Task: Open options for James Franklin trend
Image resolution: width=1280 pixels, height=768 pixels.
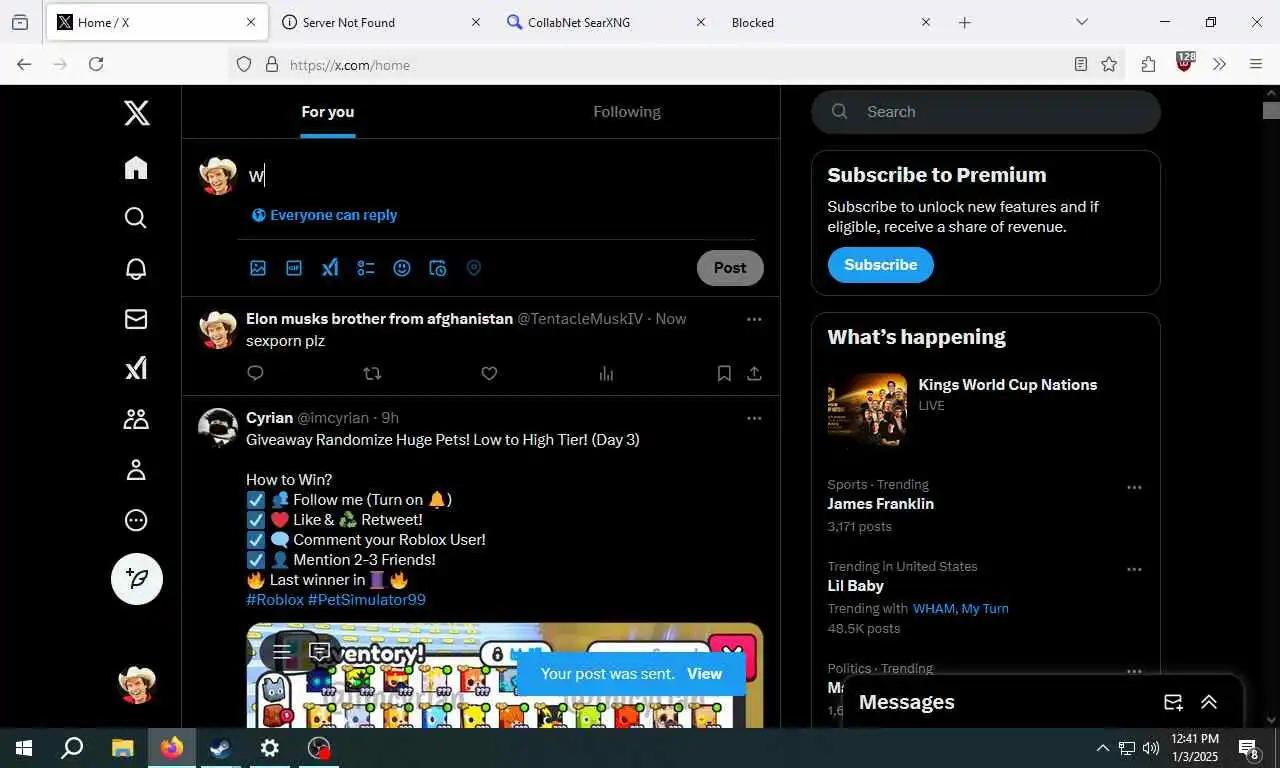Action: point(1134,488)
